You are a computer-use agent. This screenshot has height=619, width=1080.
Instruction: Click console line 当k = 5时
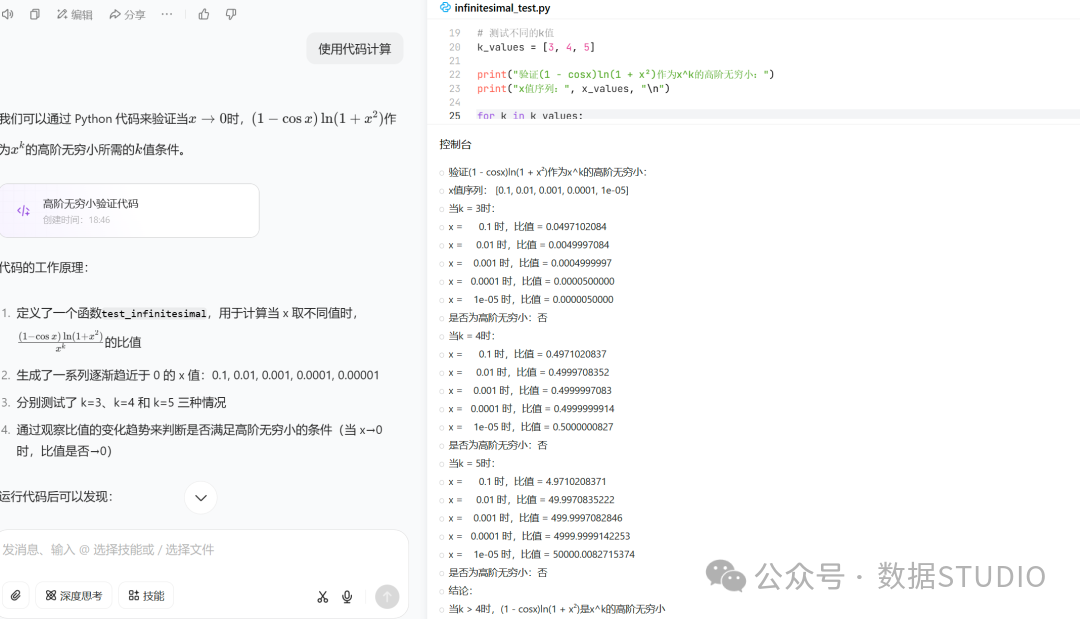tap(472, 463)
